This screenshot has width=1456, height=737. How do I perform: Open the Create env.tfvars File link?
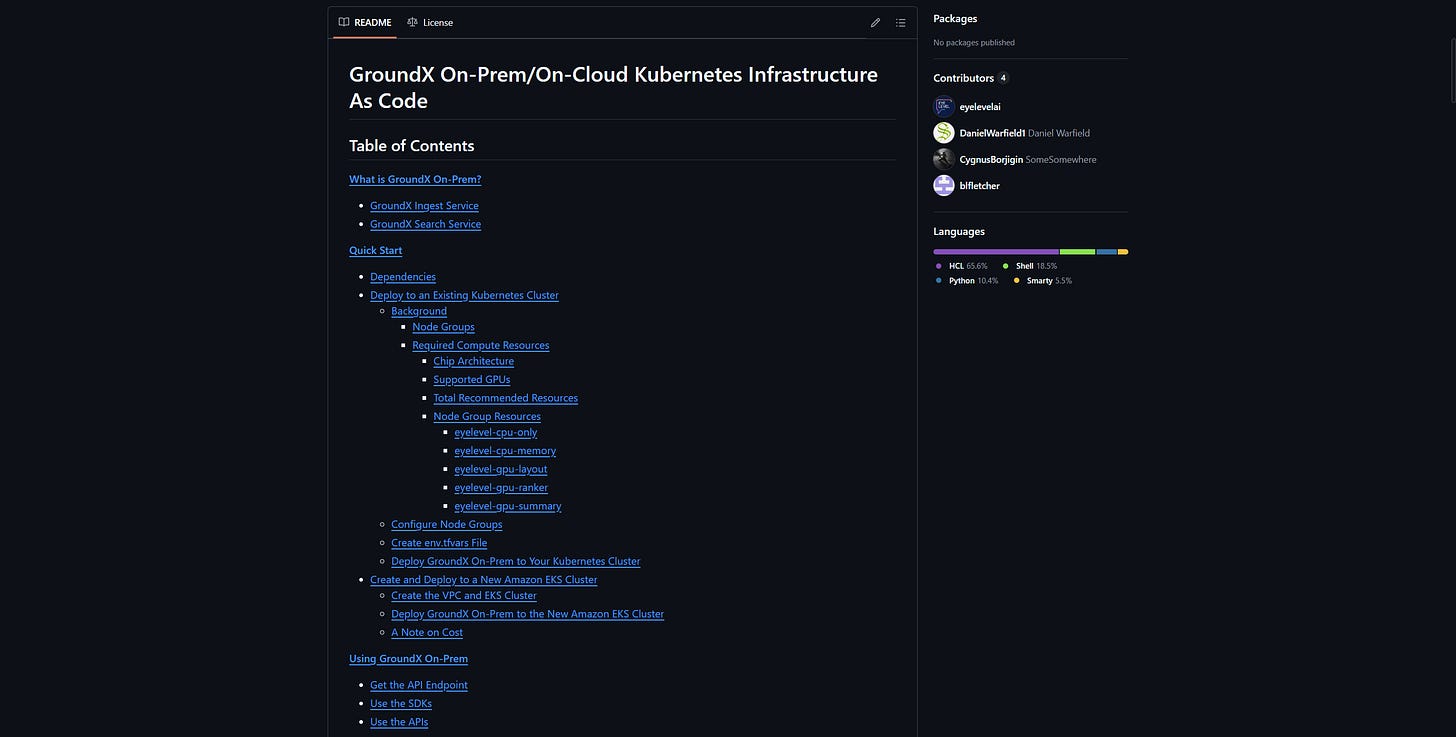click(x=439, y=543)
